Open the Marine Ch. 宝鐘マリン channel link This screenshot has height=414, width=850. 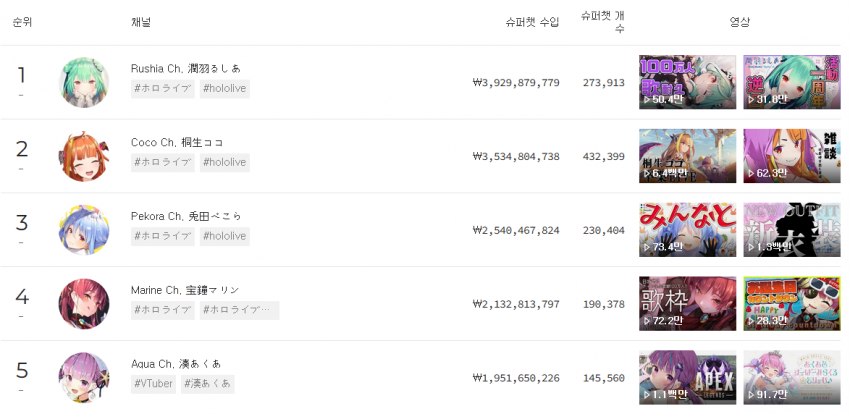click(185, 290)
